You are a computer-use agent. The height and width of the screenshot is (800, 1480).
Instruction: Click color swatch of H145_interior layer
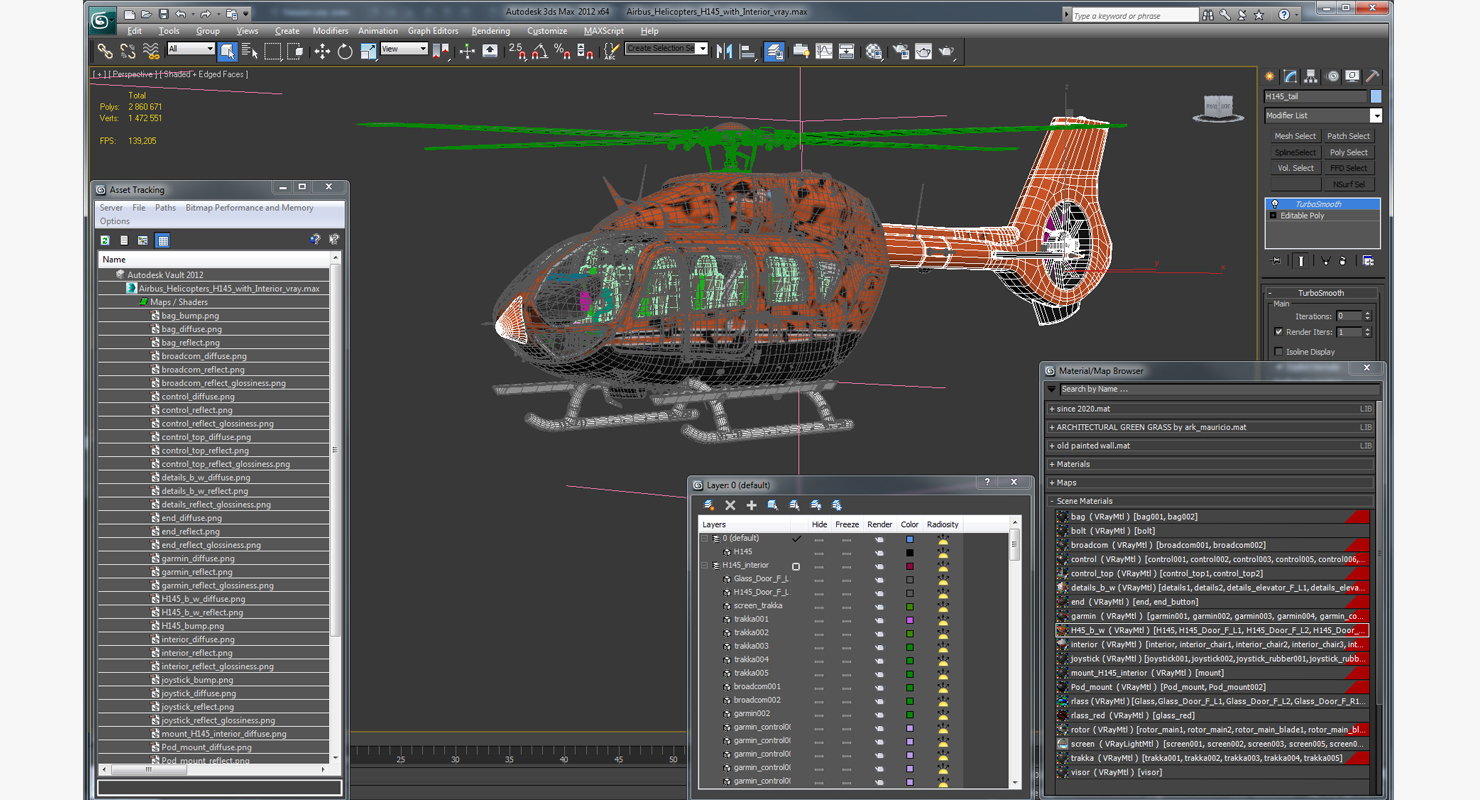point(910,566)
